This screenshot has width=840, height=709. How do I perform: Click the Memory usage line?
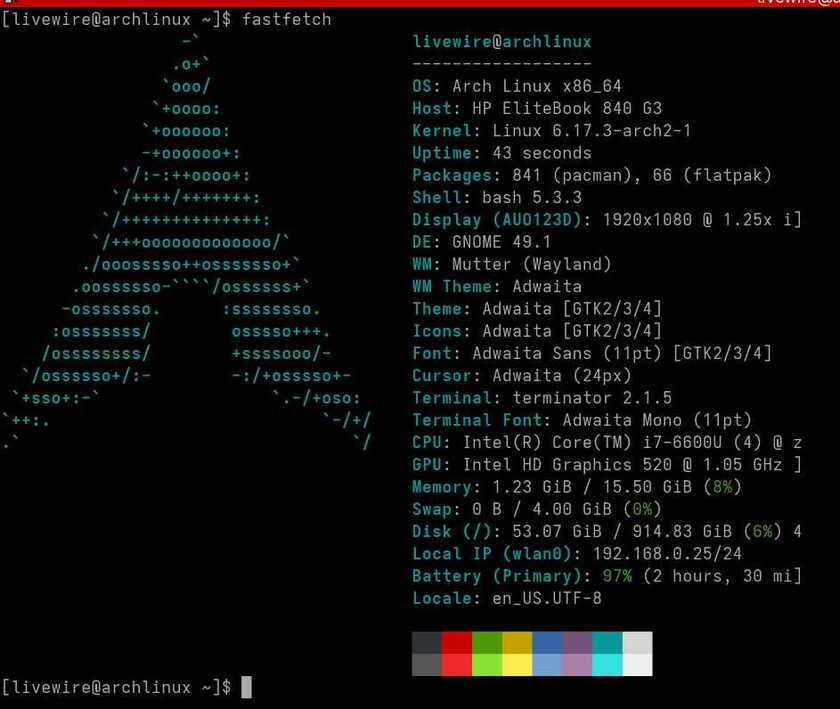coord(576,487)
